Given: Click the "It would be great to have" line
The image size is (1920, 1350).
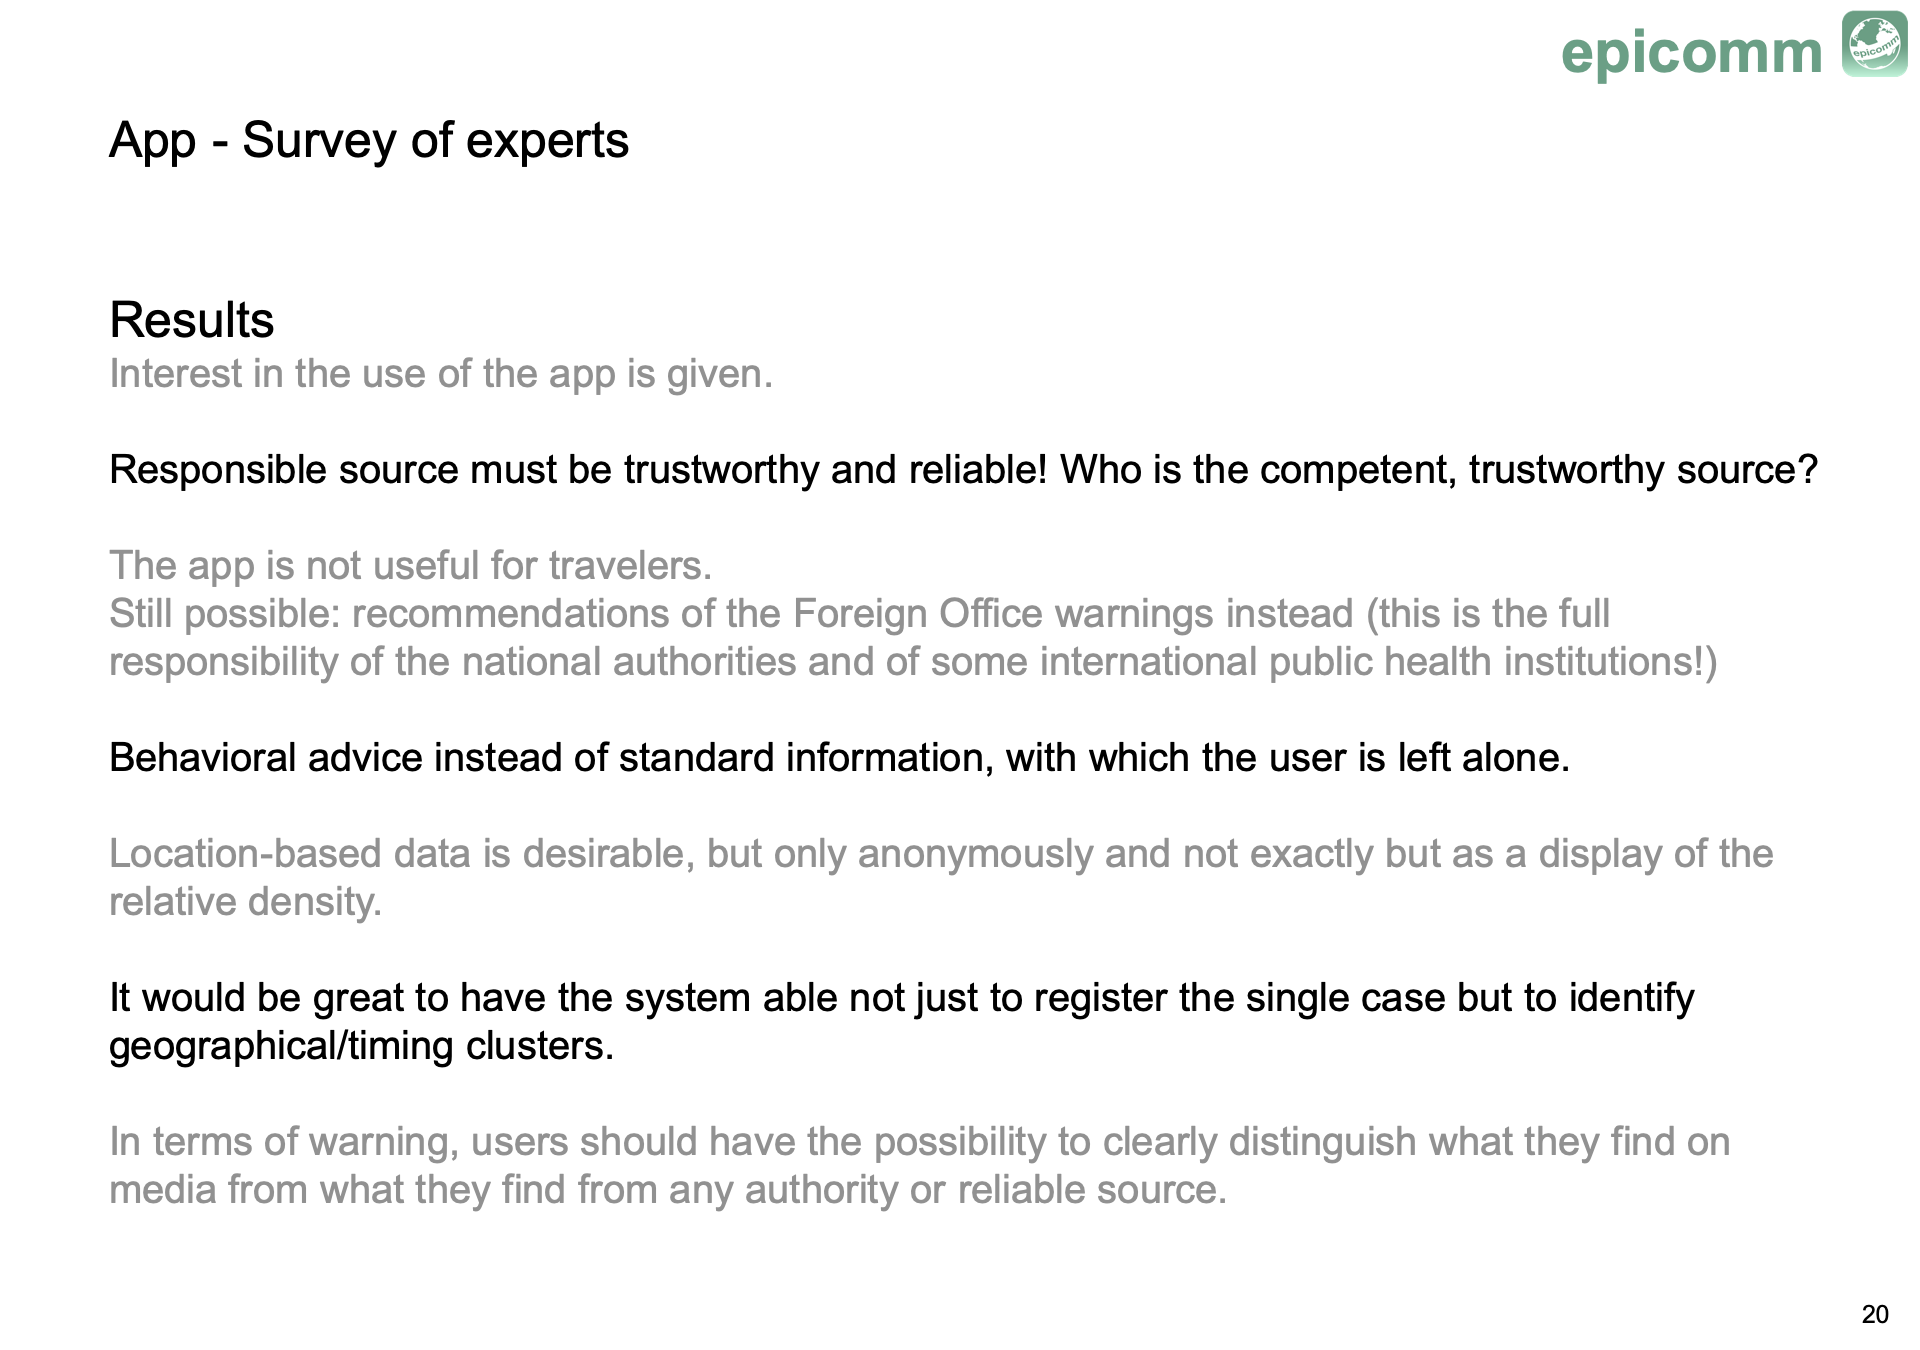Looking at the screenshot, I should tap(900, 998).
